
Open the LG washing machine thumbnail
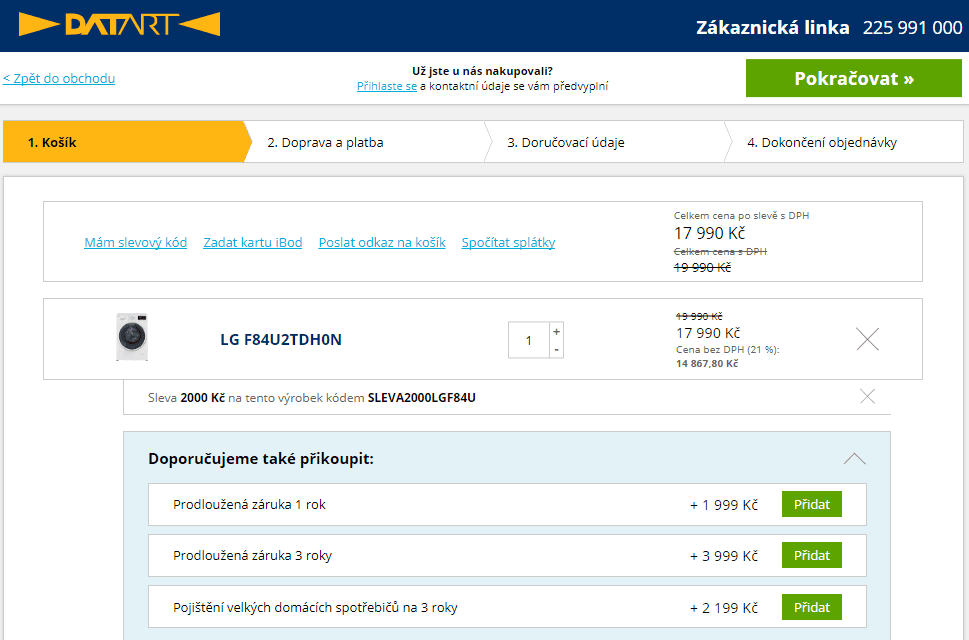[x=132, y=337]
